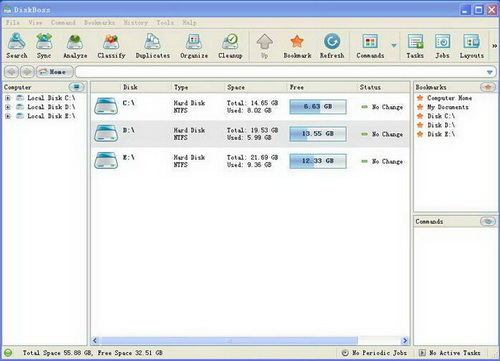Open the address bar dropdown arrow
The width and height of the screenshot is (500, 361).
tap(489, 72)
